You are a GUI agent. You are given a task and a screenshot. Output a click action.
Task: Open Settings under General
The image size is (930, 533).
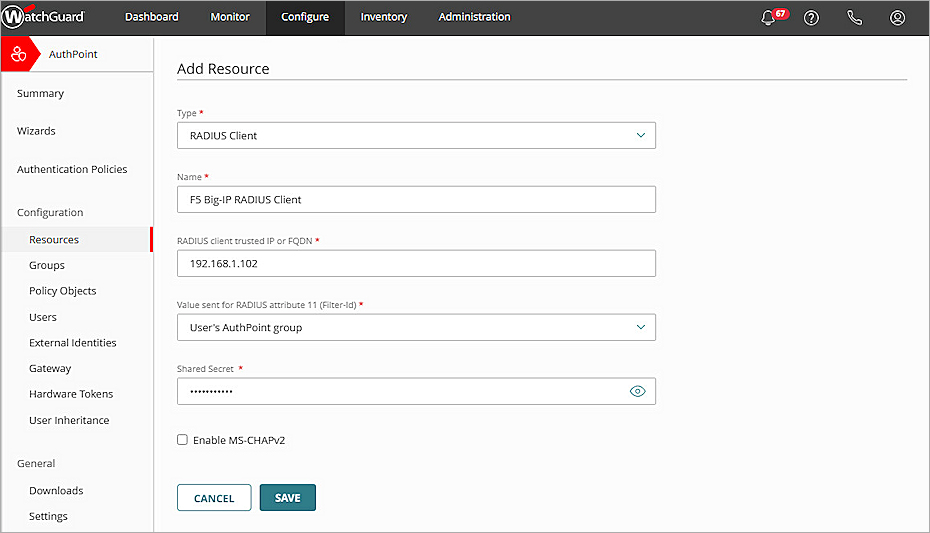[48, 516]
